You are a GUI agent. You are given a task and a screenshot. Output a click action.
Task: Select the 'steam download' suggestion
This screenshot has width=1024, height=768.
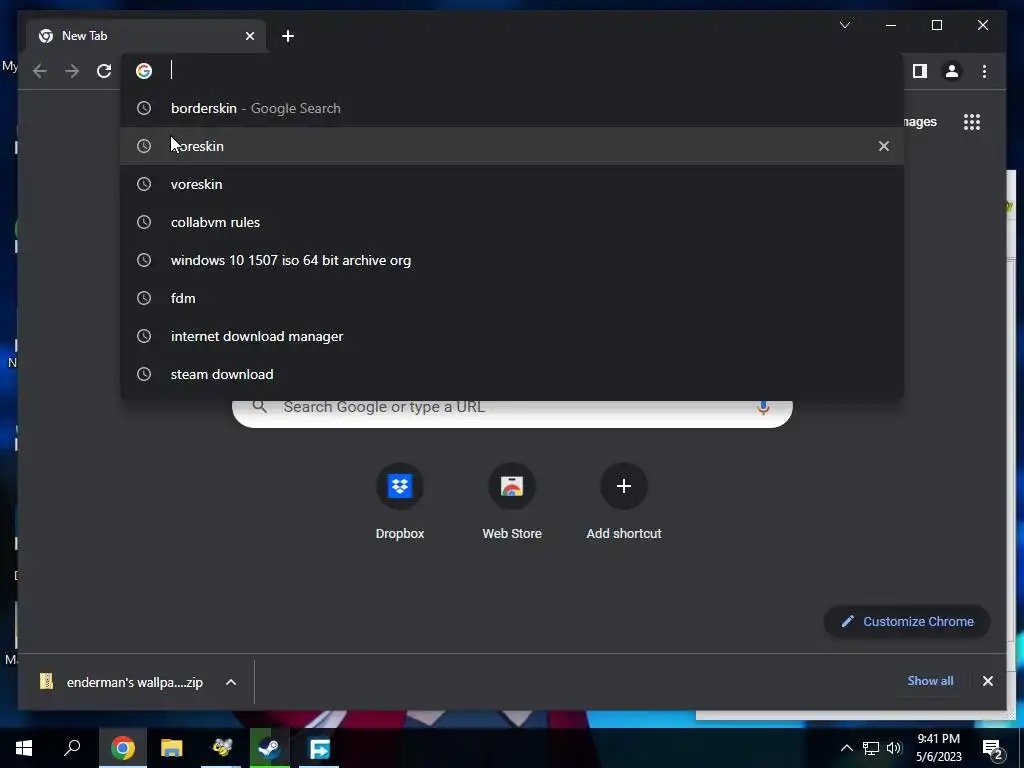tap(512, 374)
